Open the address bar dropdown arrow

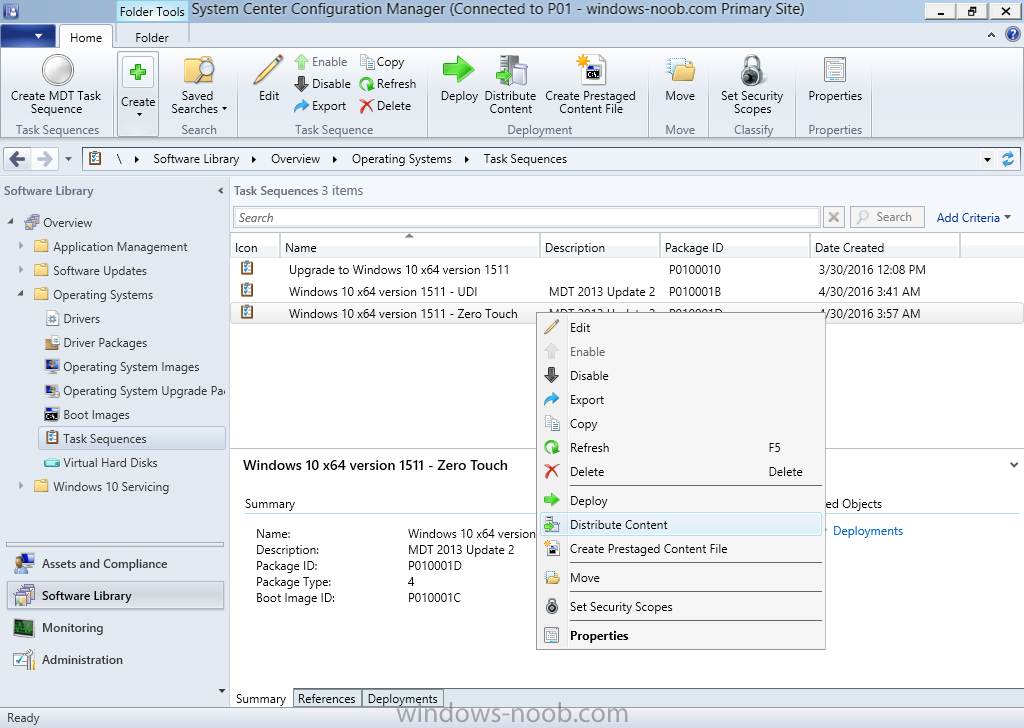point(987,159)
